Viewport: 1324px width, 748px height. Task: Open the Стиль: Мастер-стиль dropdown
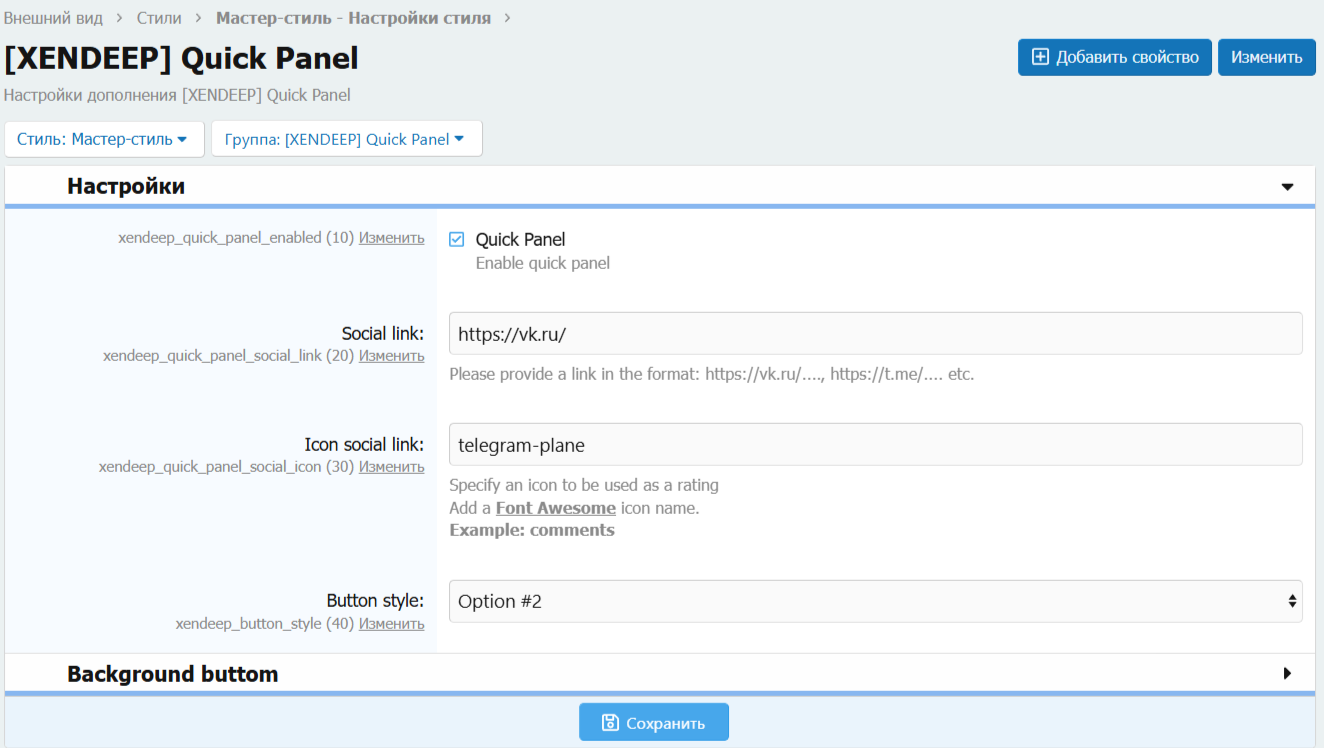(104, 139)
